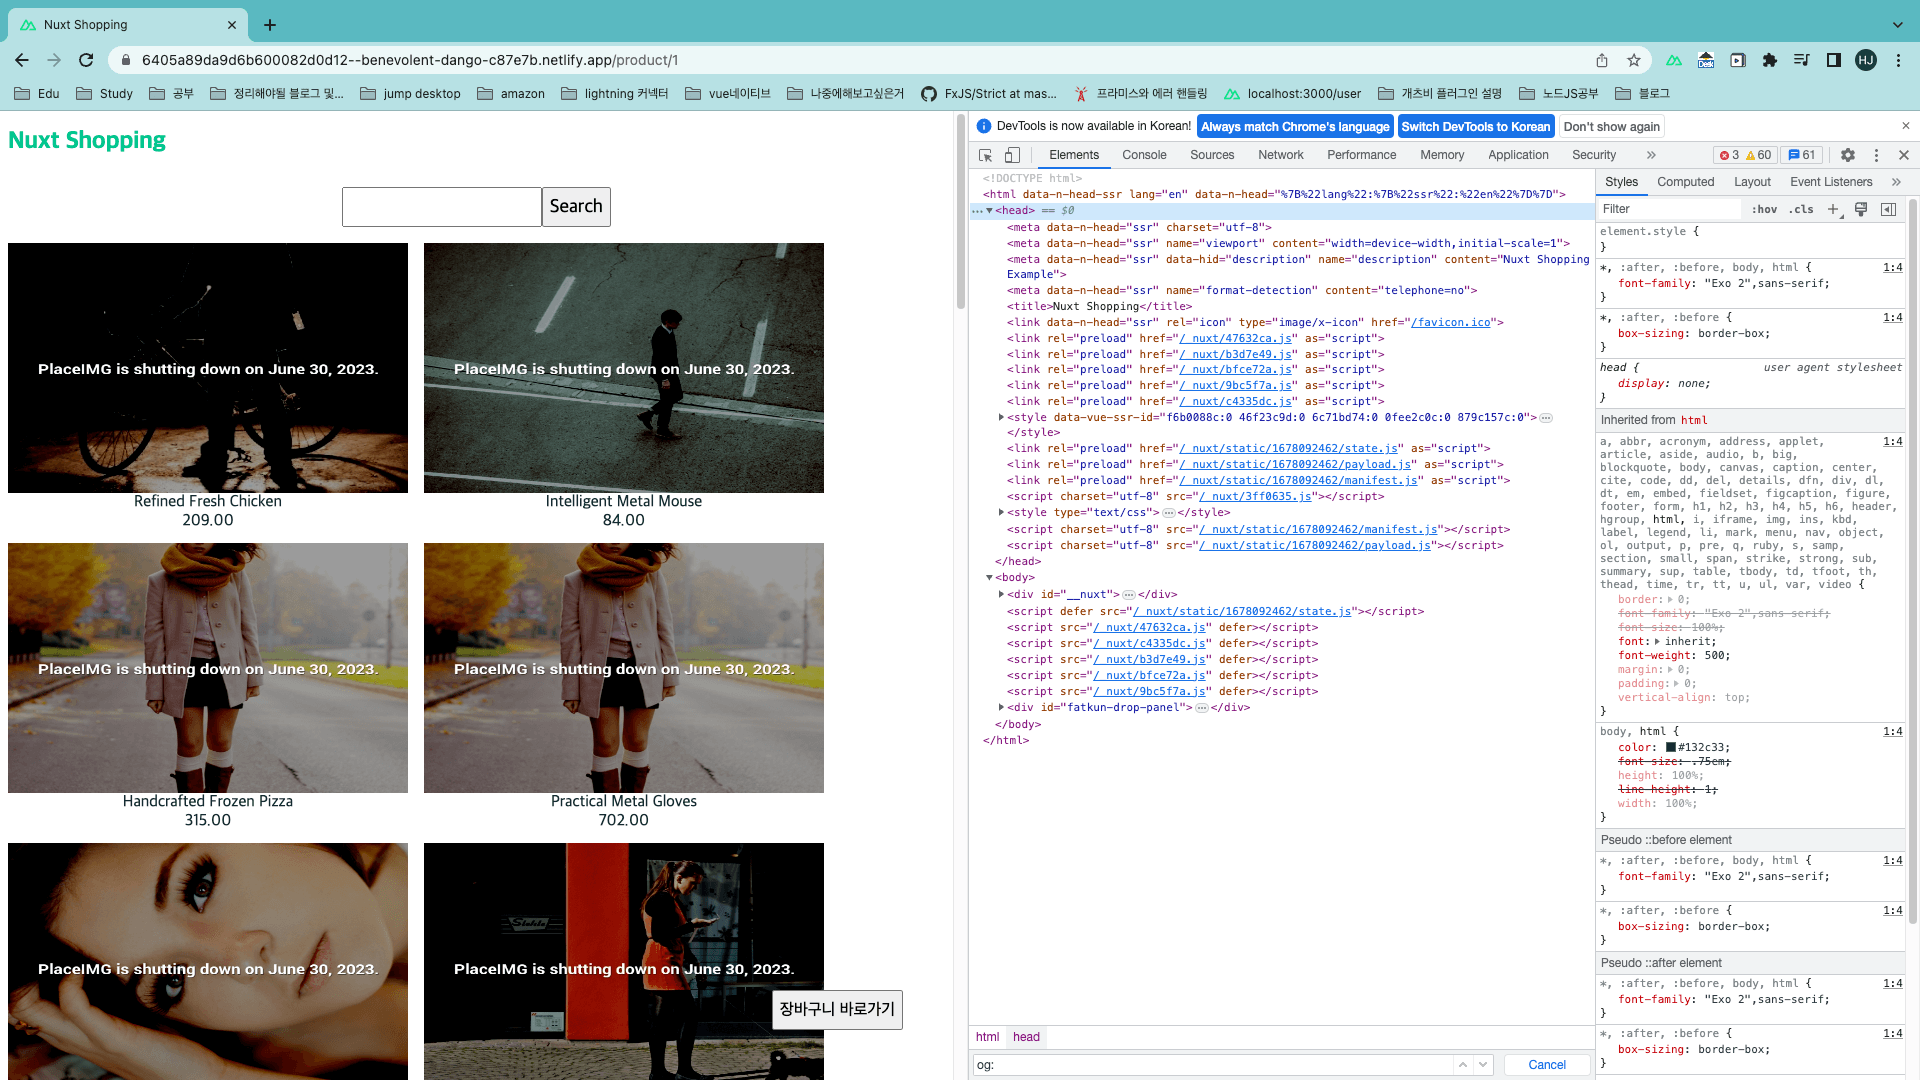Dismiss the DevTools language notification
Image resolution: width=1920 pixels, height=1080 pixels.
tap(1906, 126)
